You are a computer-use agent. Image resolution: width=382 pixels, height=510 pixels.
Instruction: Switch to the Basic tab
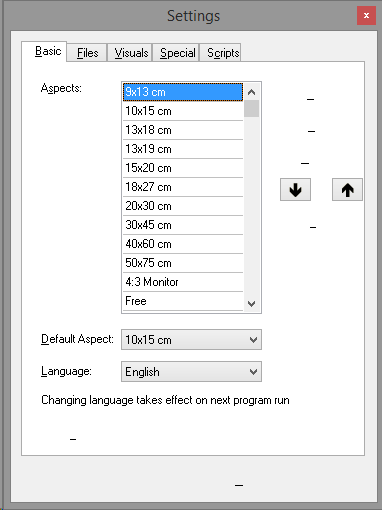(44, 51)
